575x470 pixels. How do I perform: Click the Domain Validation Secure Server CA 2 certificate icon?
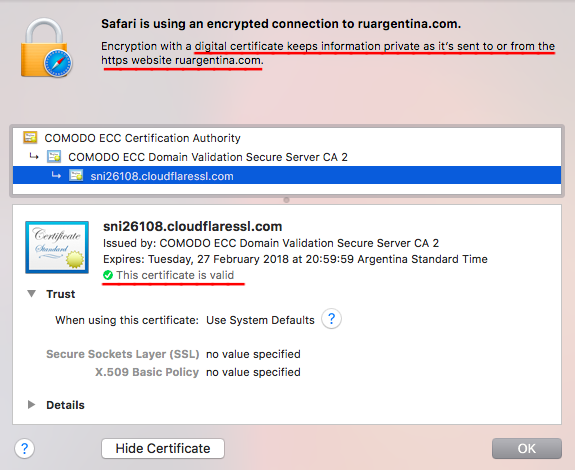[54, 157]
